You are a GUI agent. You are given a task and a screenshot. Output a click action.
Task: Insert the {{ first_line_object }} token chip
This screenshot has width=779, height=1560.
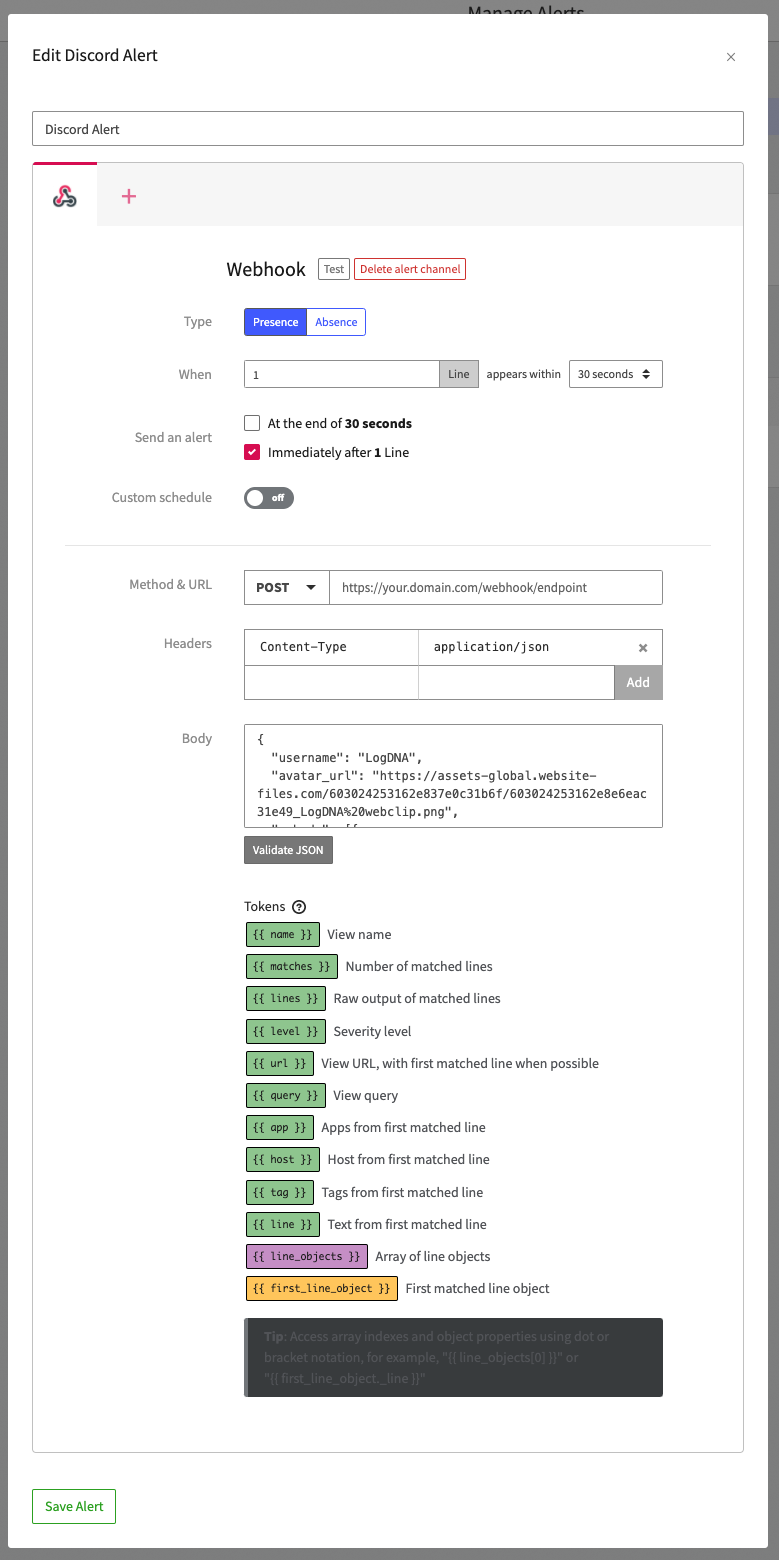click(x=321, y=1288)
